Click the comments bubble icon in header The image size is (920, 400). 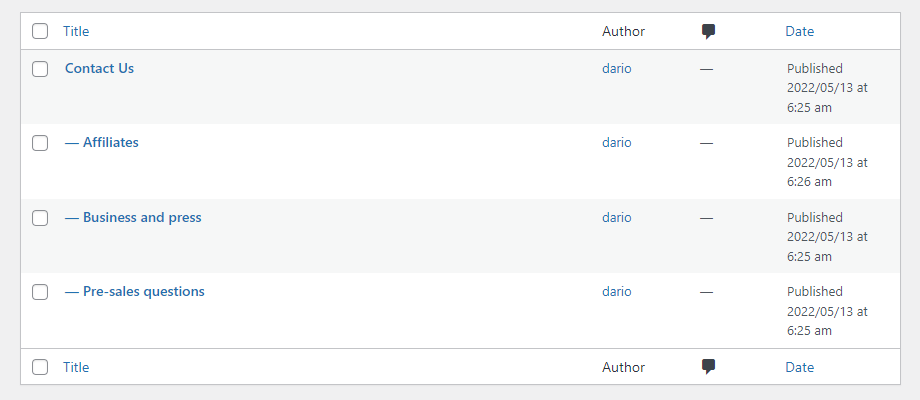[x=708, y=32]
